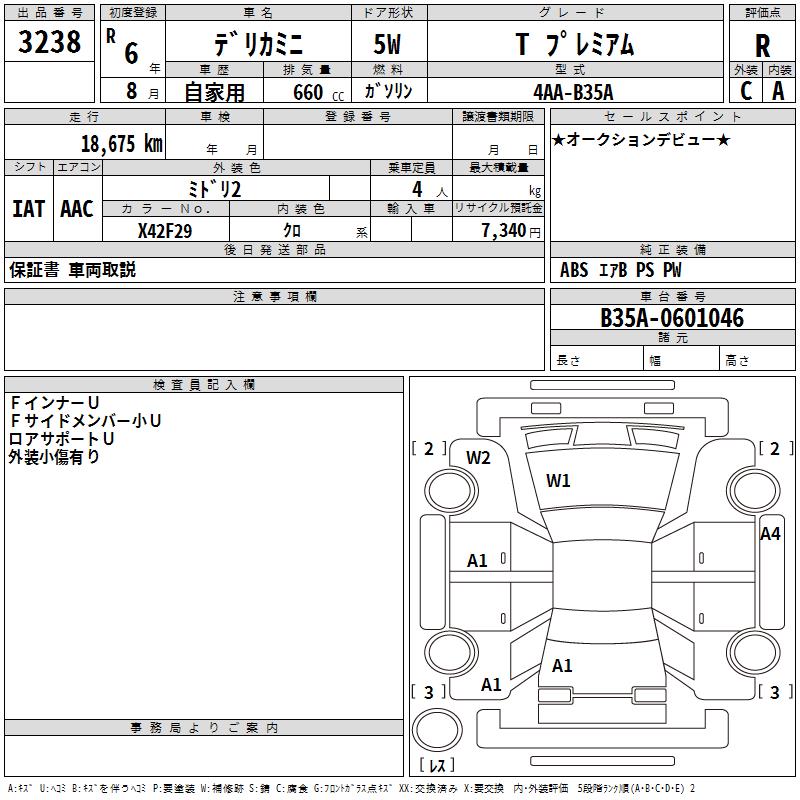Select the inspector note FインナーU
The image size is (800, 800).
[x=54, y=403]
